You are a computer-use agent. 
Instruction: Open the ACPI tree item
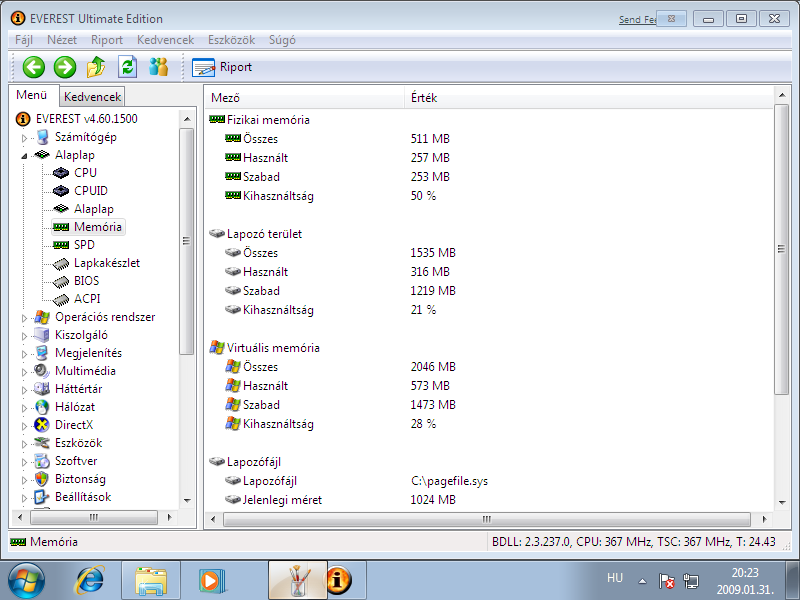tap(87, 298)
